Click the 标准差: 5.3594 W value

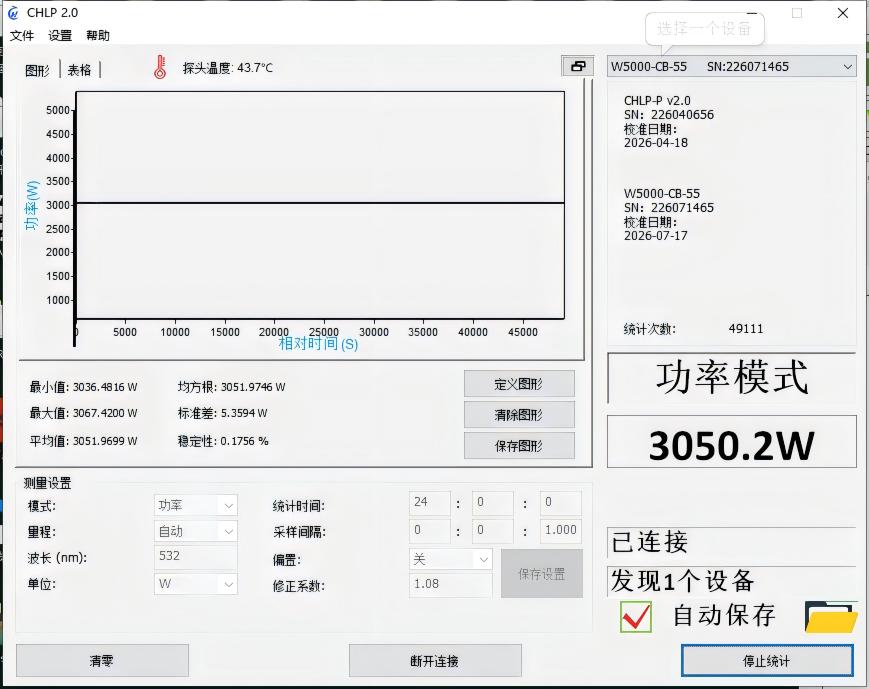point(222,413)
